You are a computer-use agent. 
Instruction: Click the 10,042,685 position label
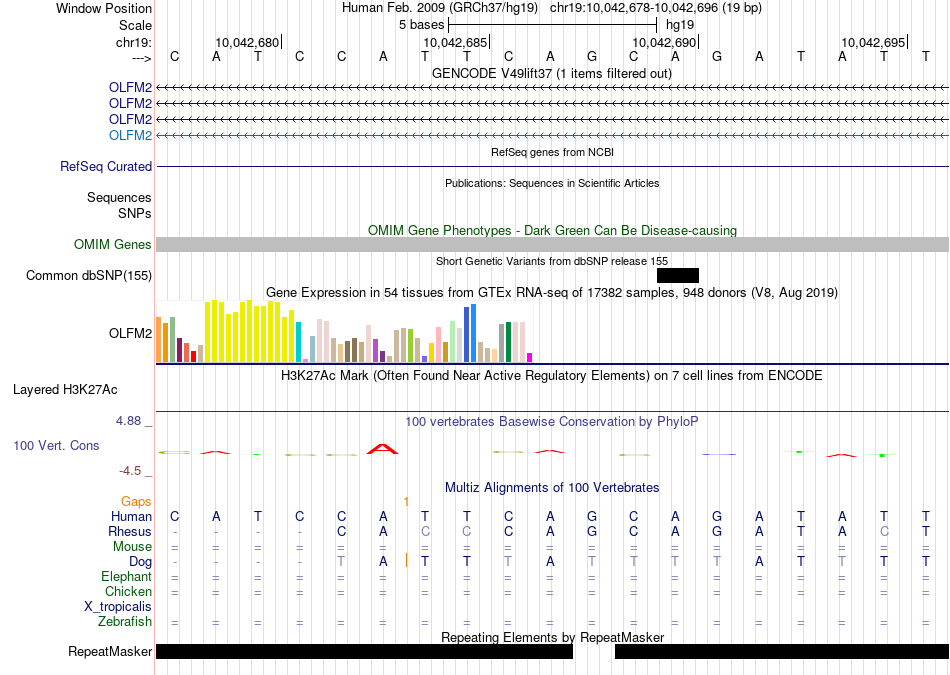pos(455,42)
